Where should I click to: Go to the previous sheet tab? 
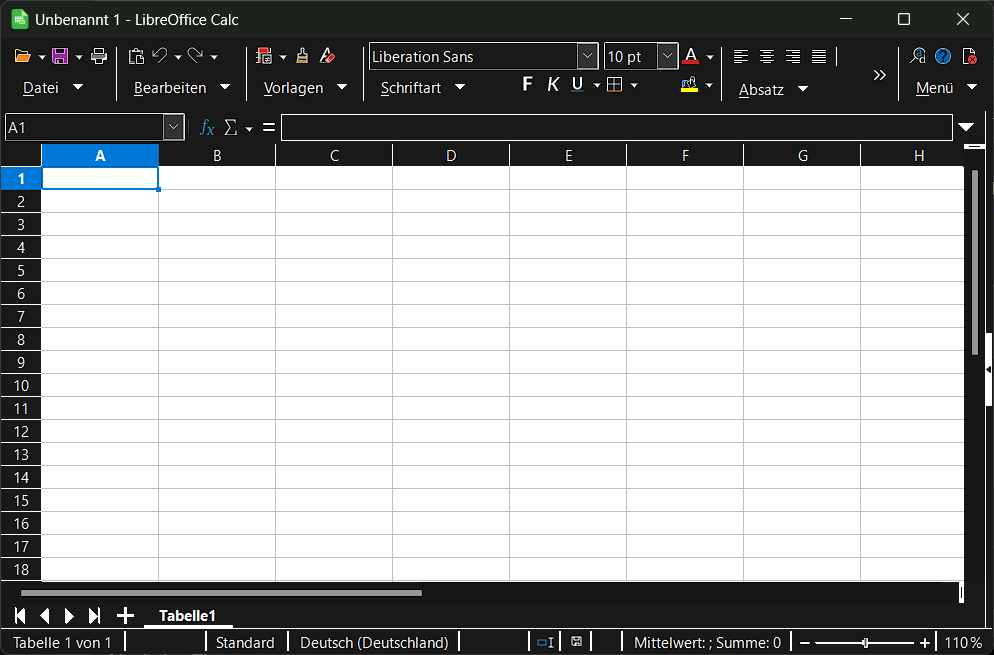point(44,616)
